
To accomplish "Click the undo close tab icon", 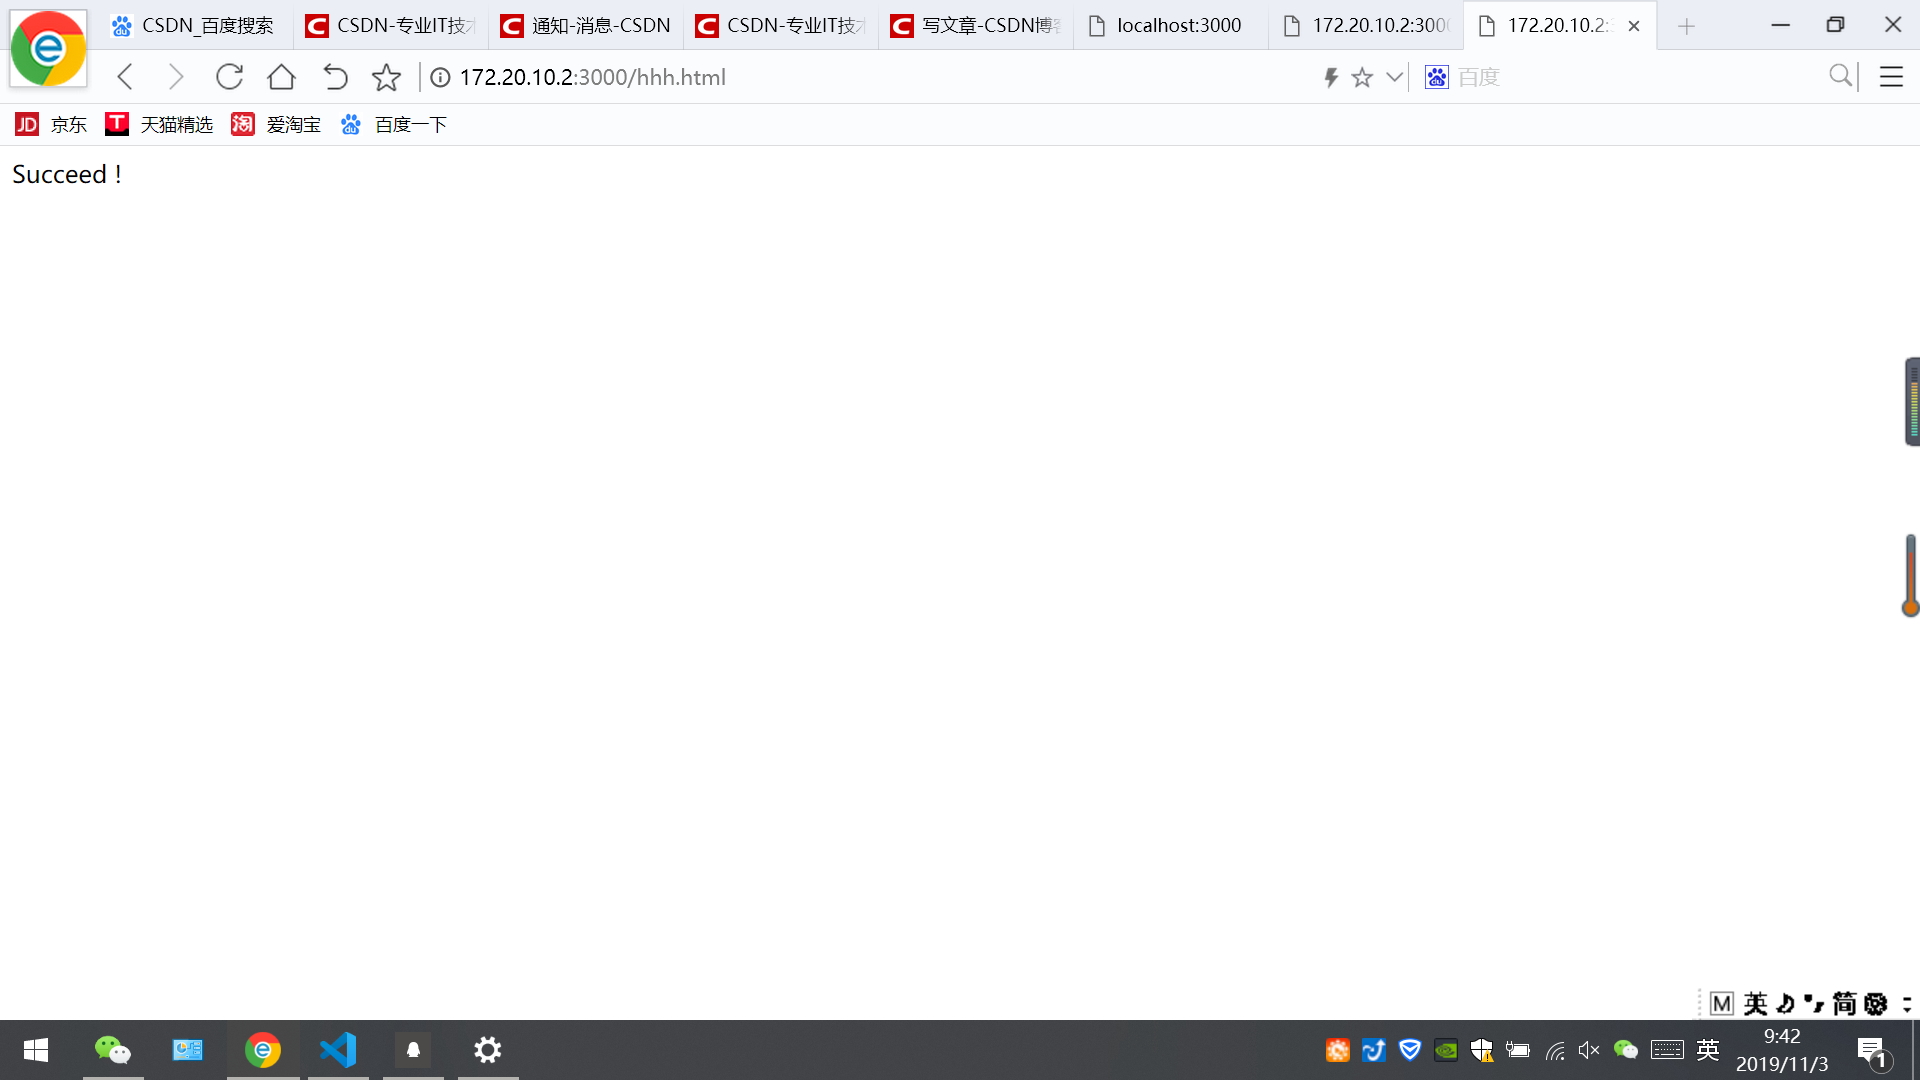I will coord(335,77).
